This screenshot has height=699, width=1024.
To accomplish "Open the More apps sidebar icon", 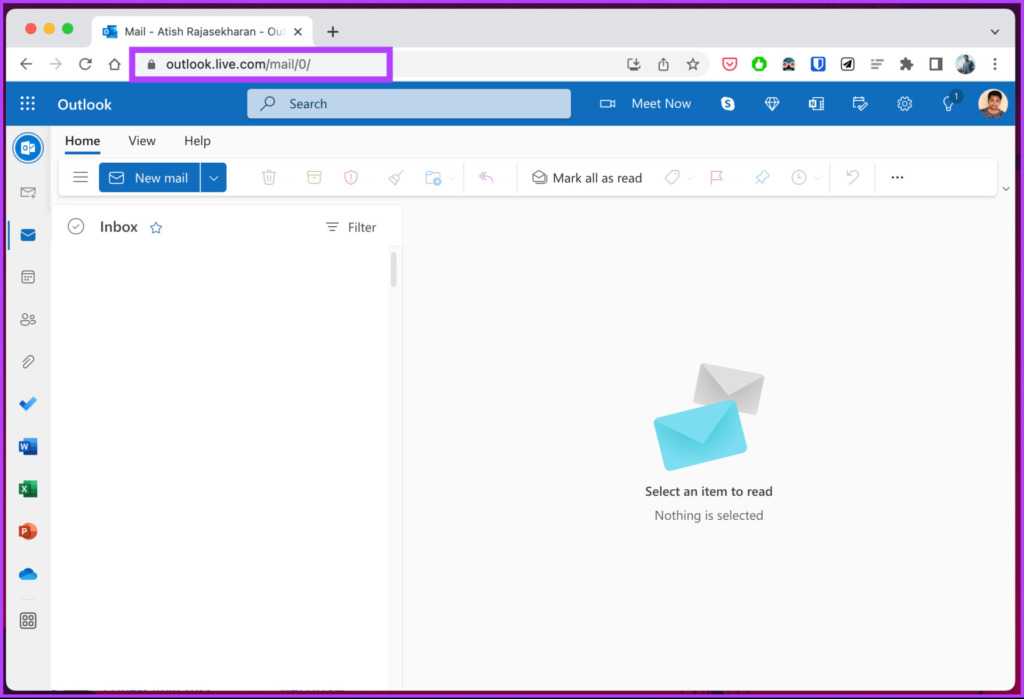I will pyautogui.click(x=28, y=621).
